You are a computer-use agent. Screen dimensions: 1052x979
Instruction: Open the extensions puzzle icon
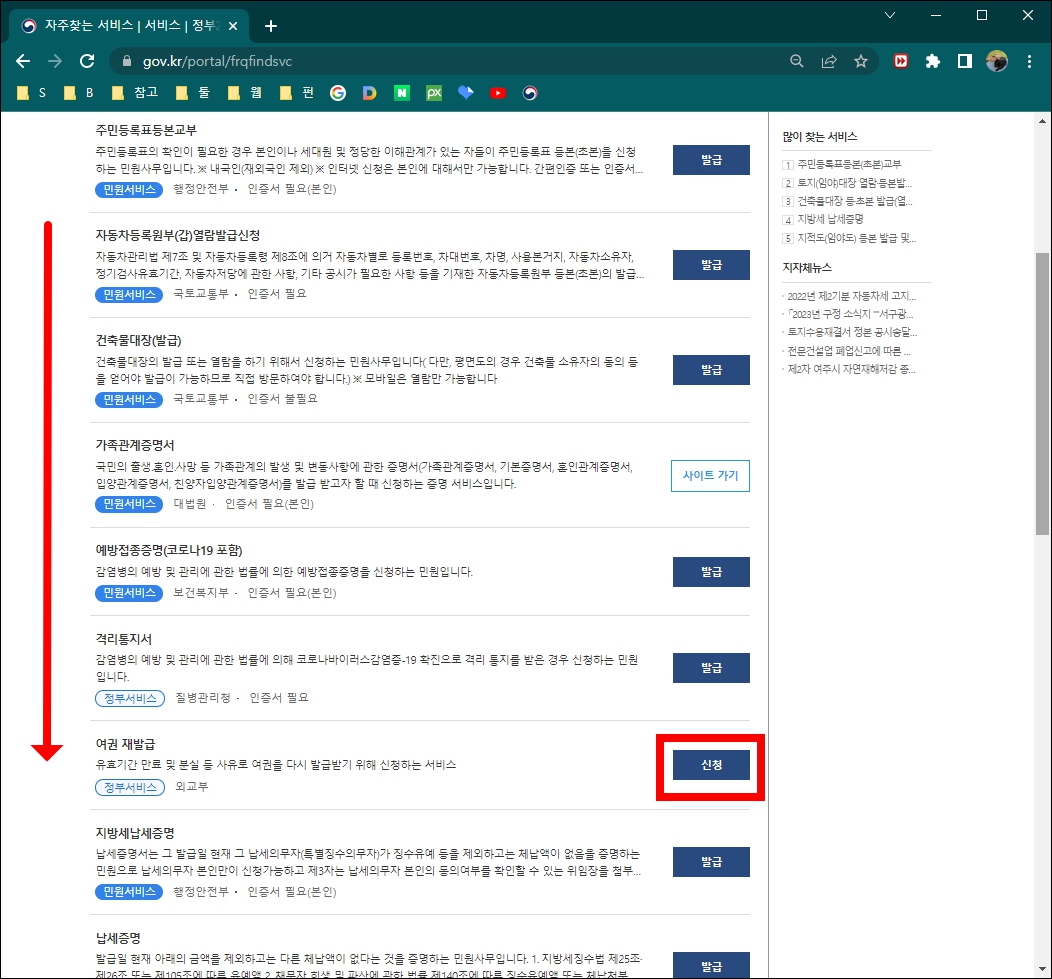[933, 60]
